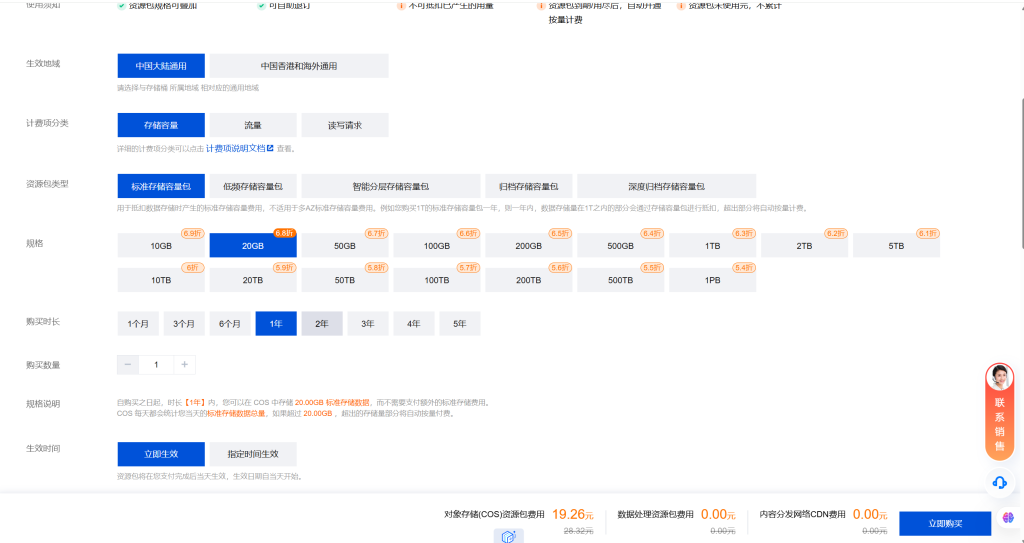Screen dimensions: 1024x543
Task: Select 中国大陆通用 region
Action: coord(161,66)
